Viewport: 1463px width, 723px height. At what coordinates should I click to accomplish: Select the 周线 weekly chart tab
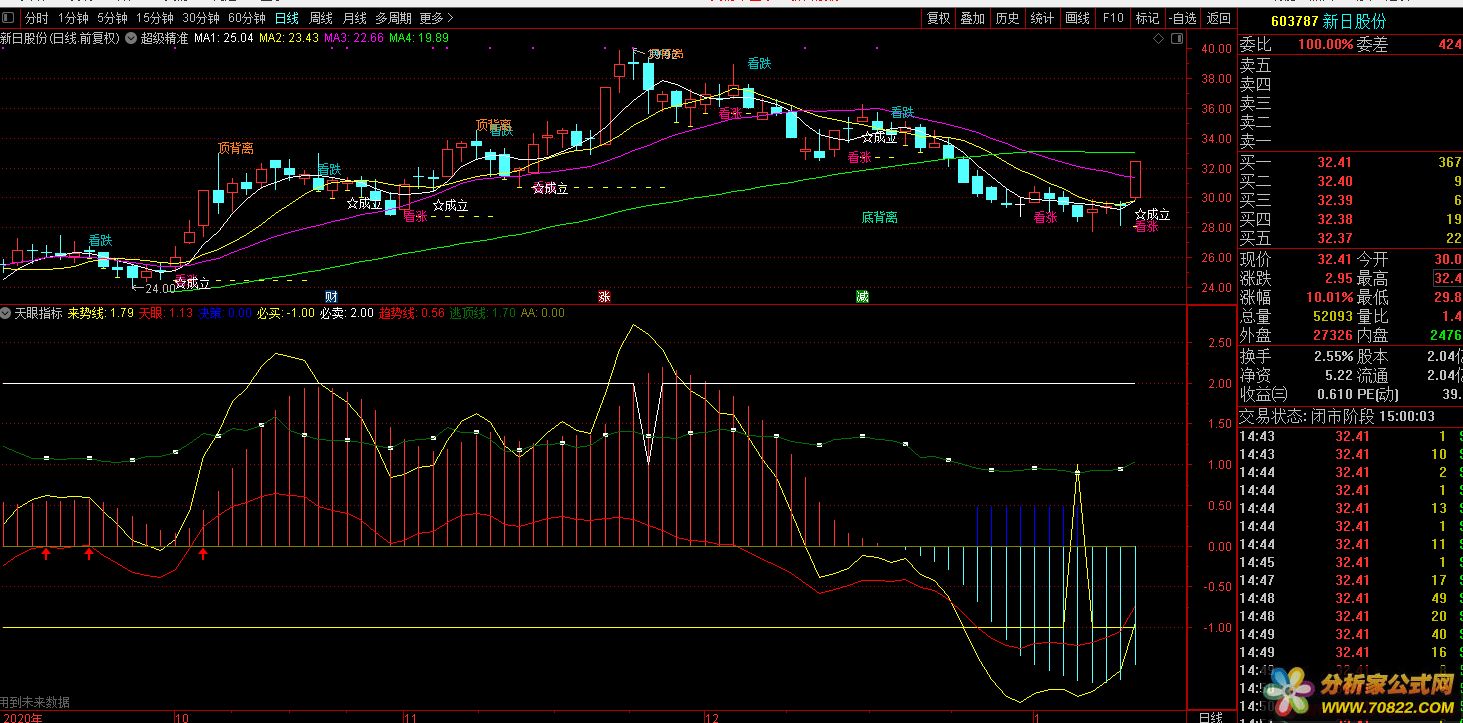pyautogui.click(x=320, y=17)
